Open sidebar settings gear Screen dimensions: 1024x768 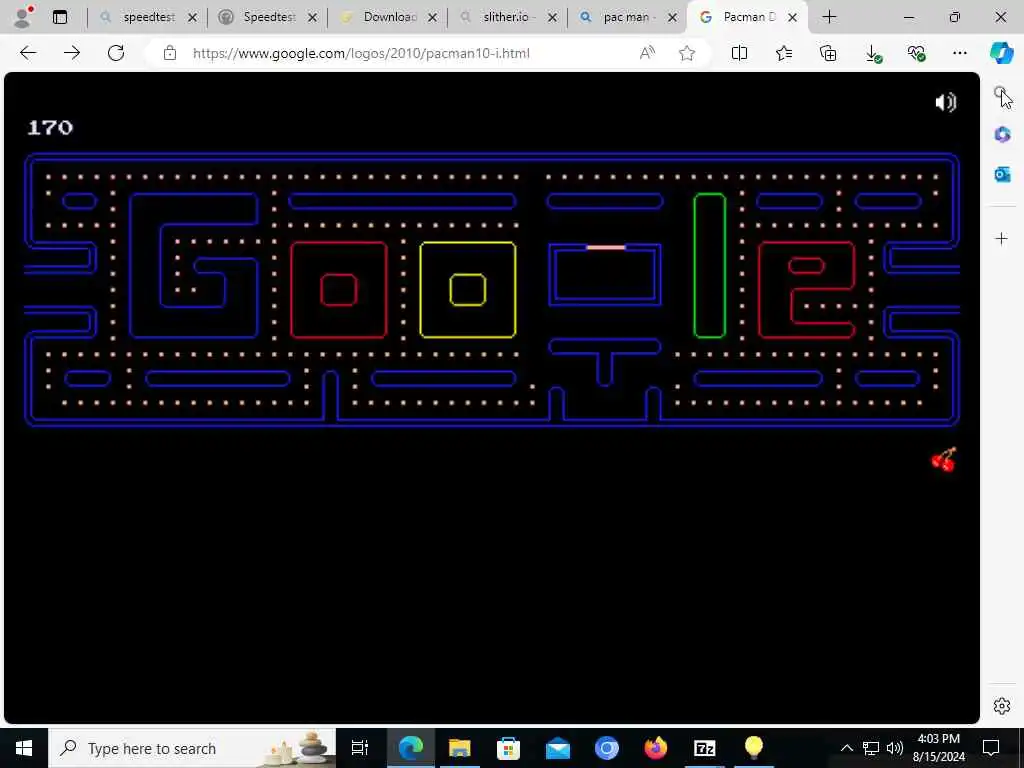tap(1002, 706)
